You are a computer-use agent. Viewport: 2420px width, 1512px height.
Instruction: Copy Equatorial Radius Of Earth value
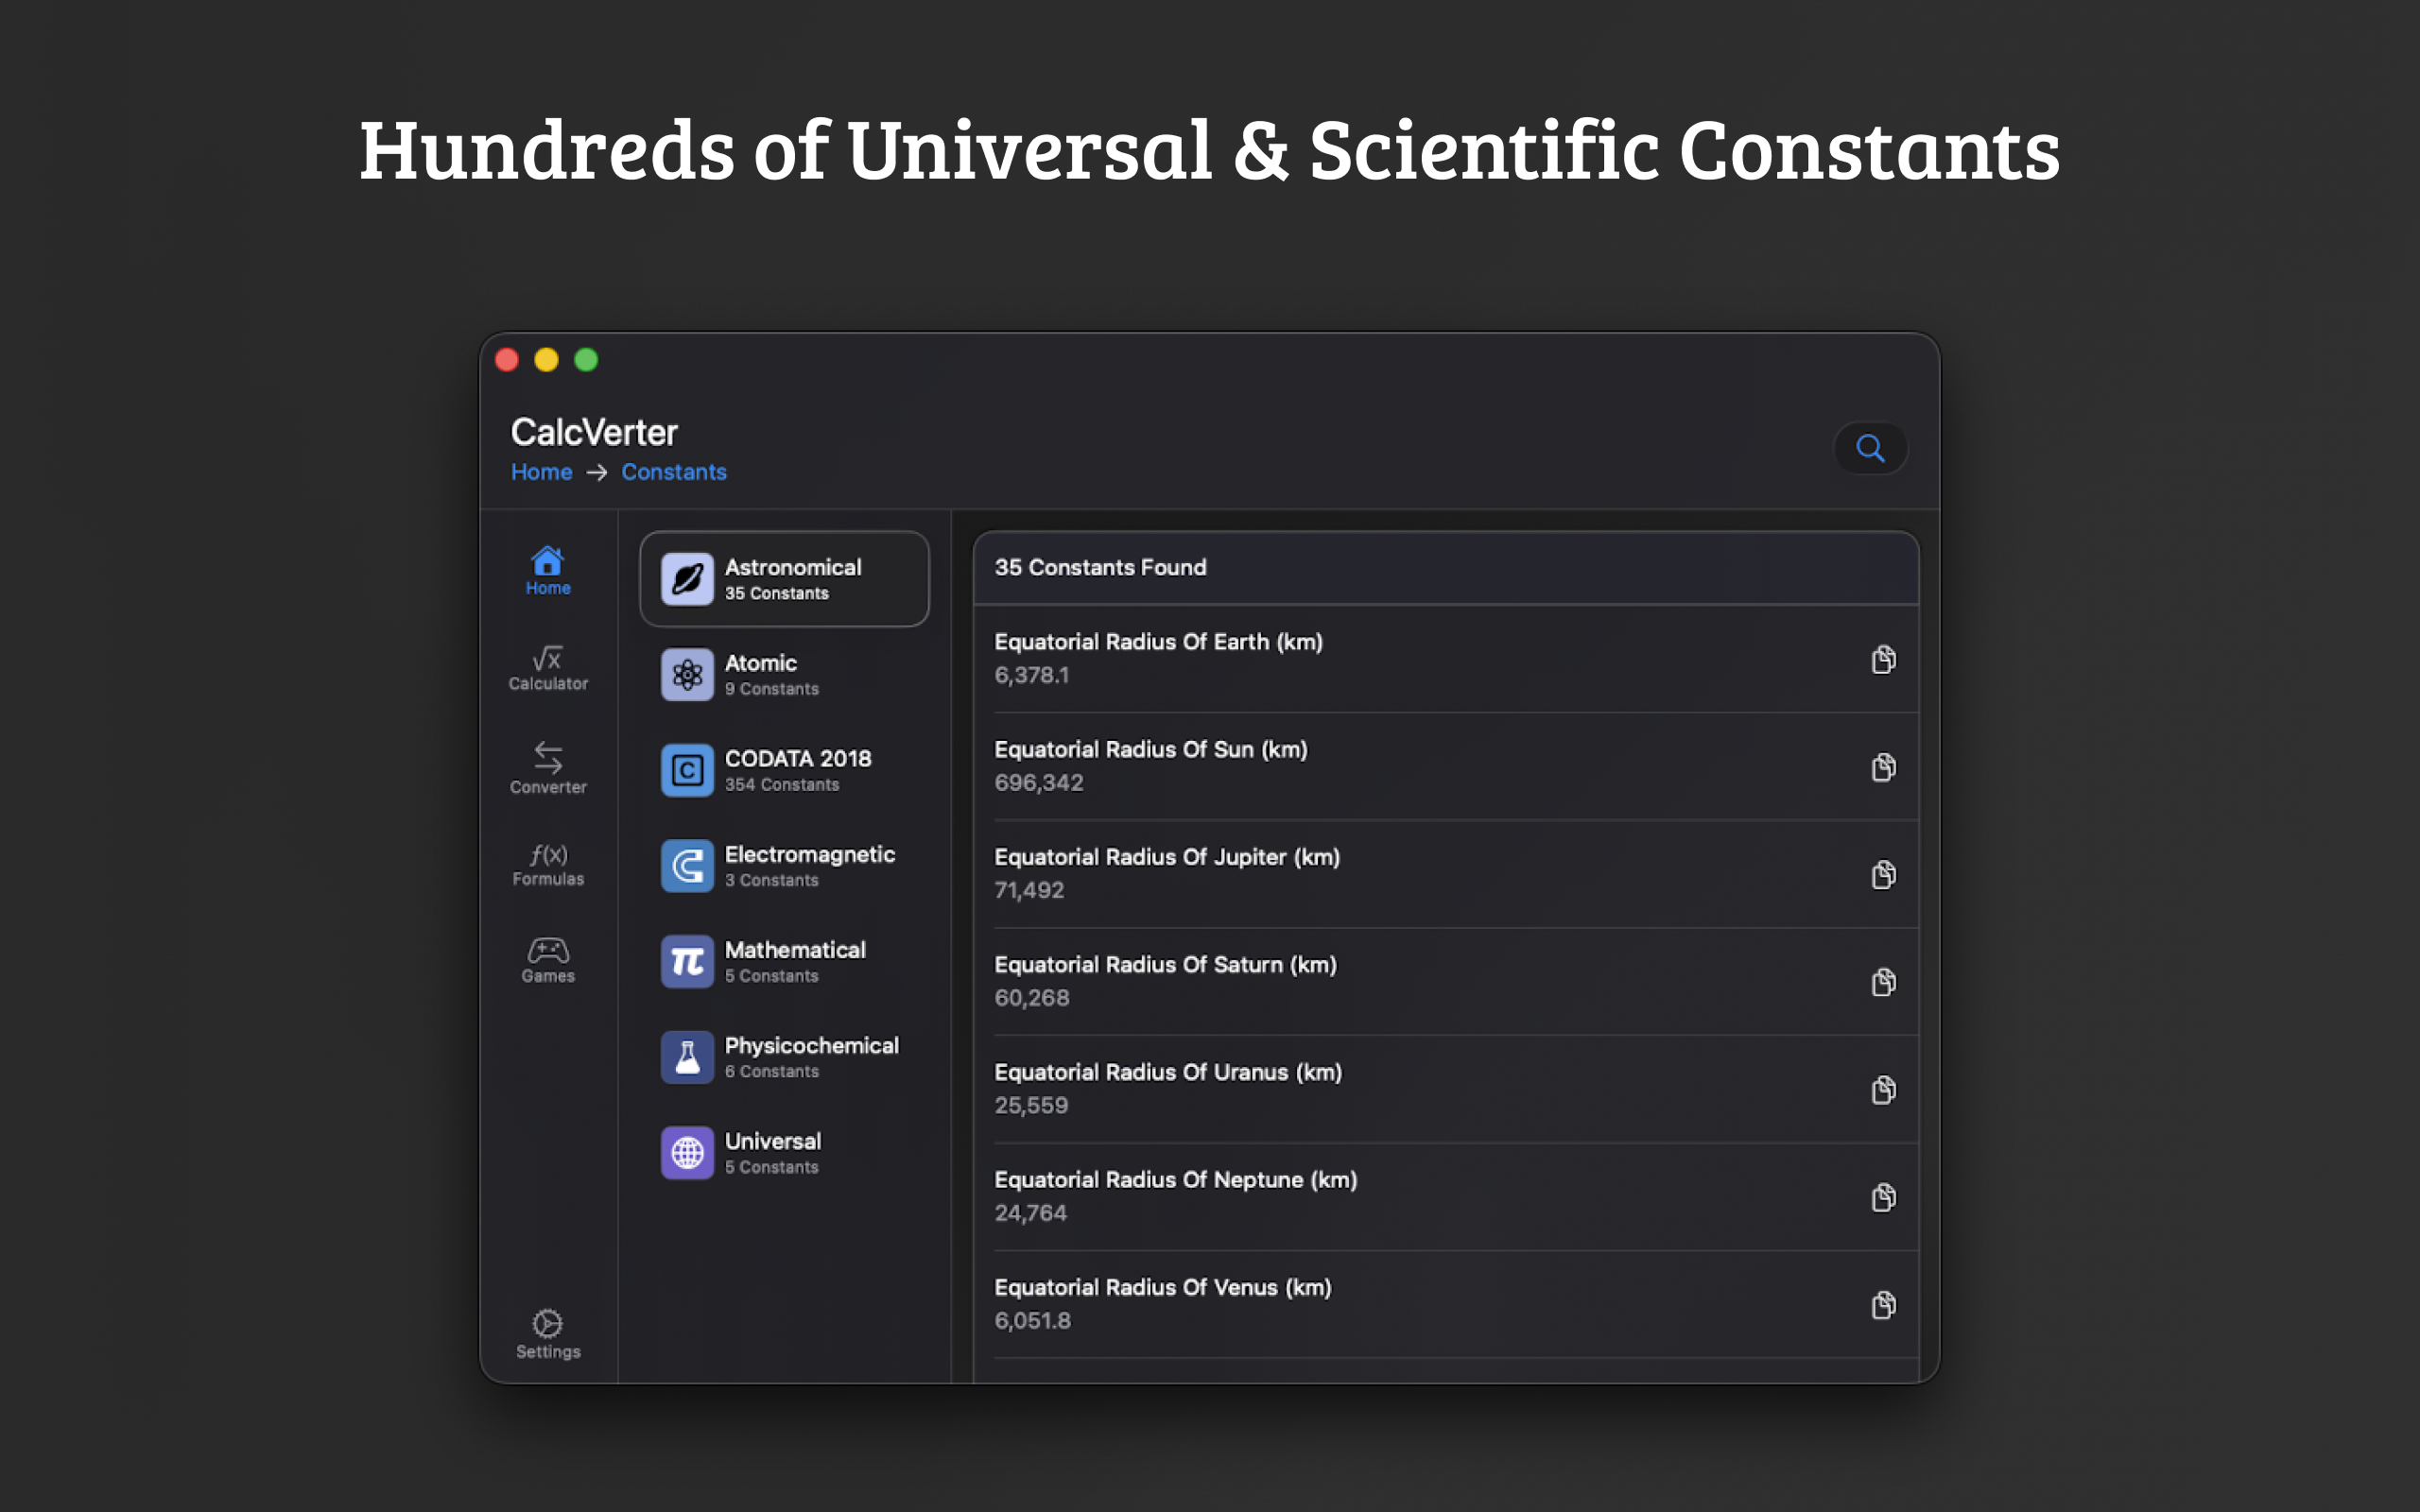tap(1883, 659)
